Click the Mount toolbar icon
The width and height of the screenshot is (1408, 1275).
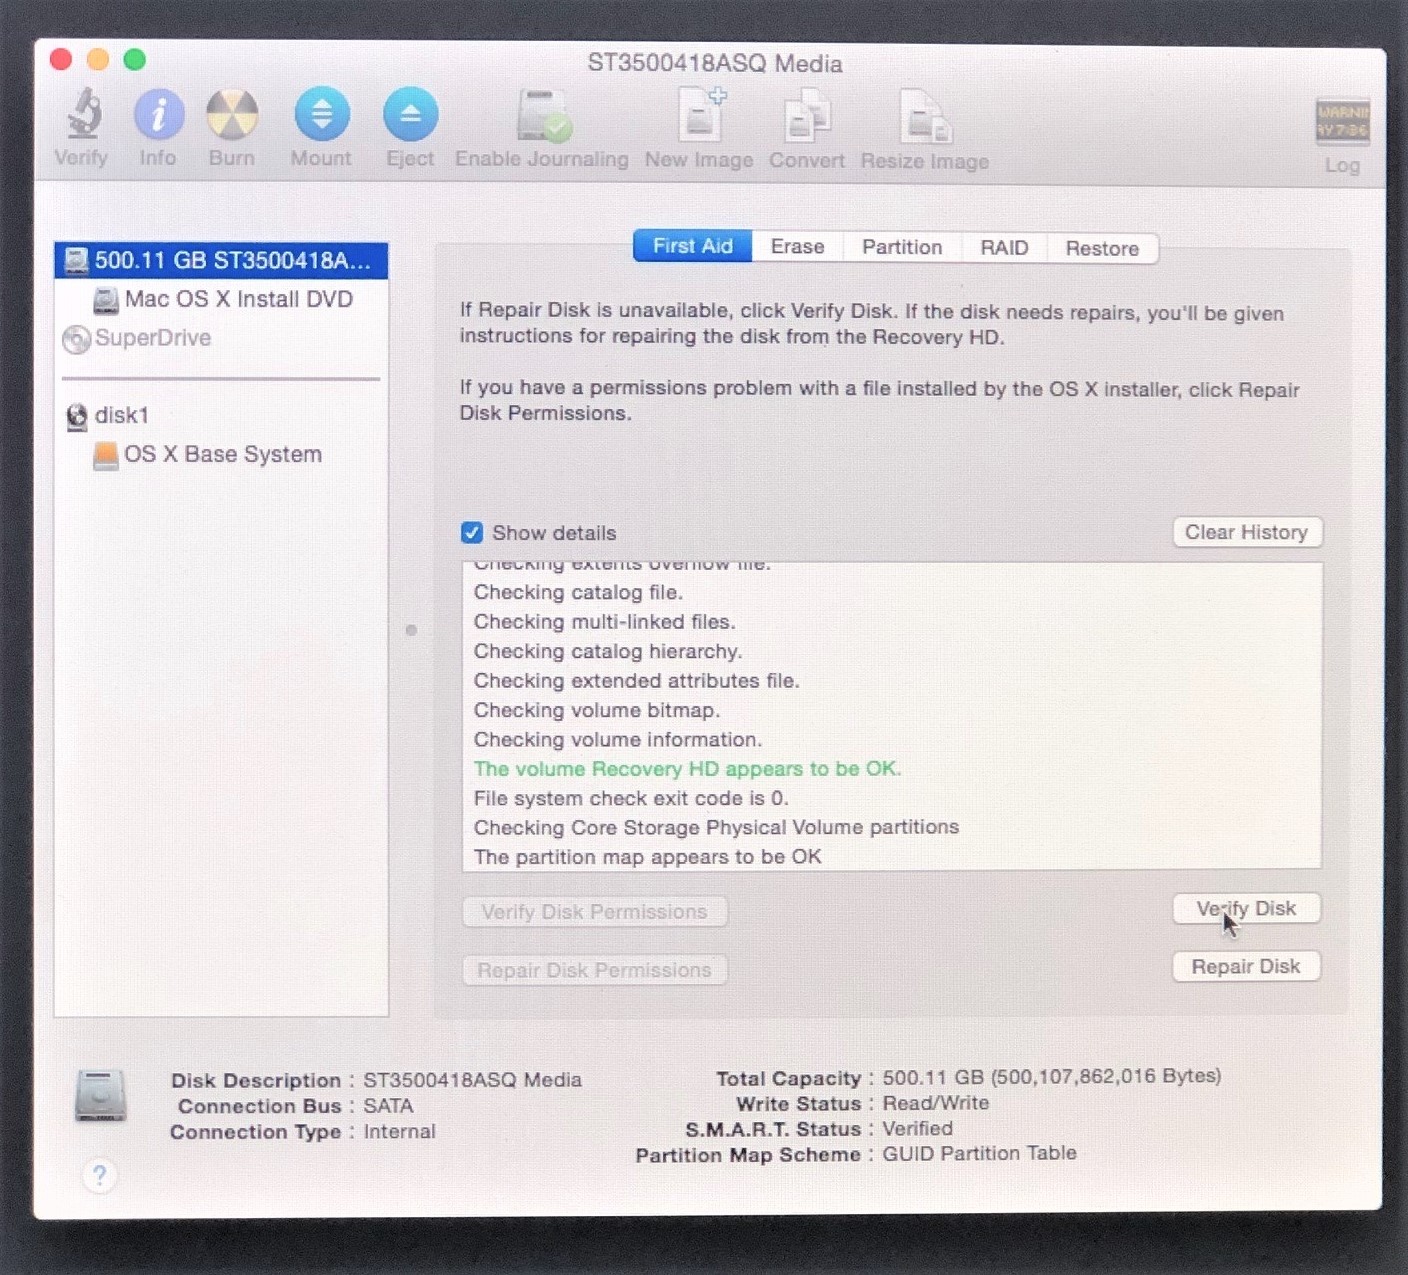click(321, 114)
